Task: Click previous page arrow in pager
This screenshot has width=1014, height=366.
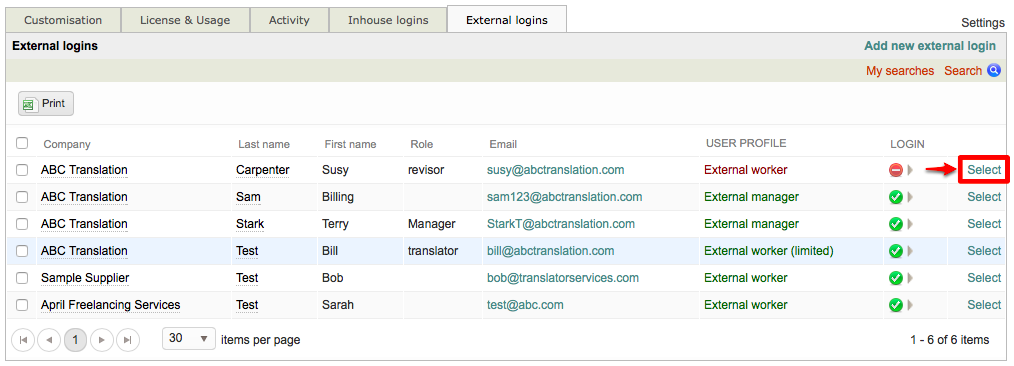Action: 49,339
